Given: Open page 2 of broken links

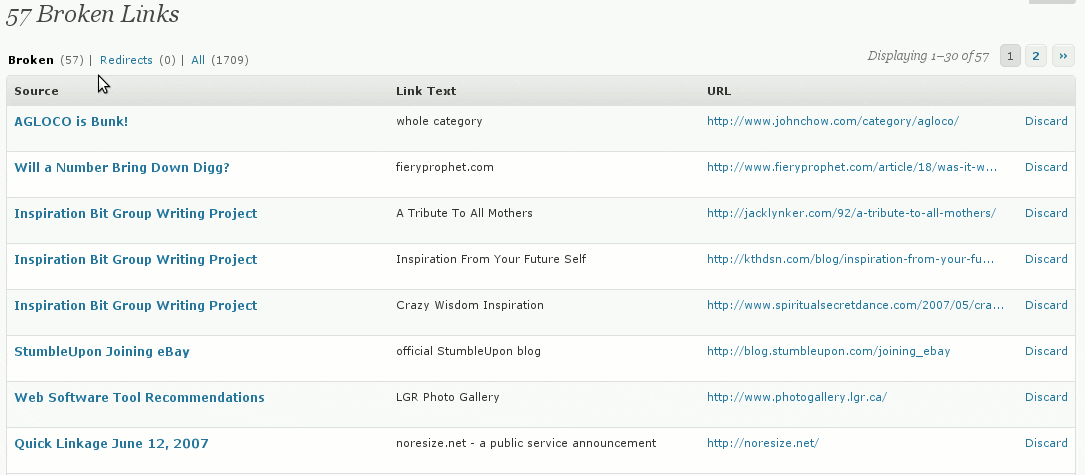Looking at the screenshot, I should (1036, 57).
